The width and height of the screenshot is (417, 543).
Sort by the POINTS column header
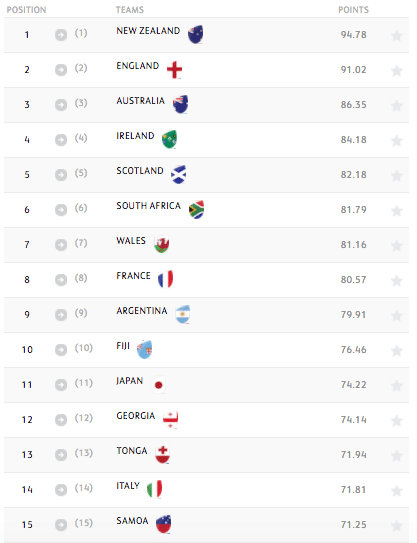tap(353, 10)
